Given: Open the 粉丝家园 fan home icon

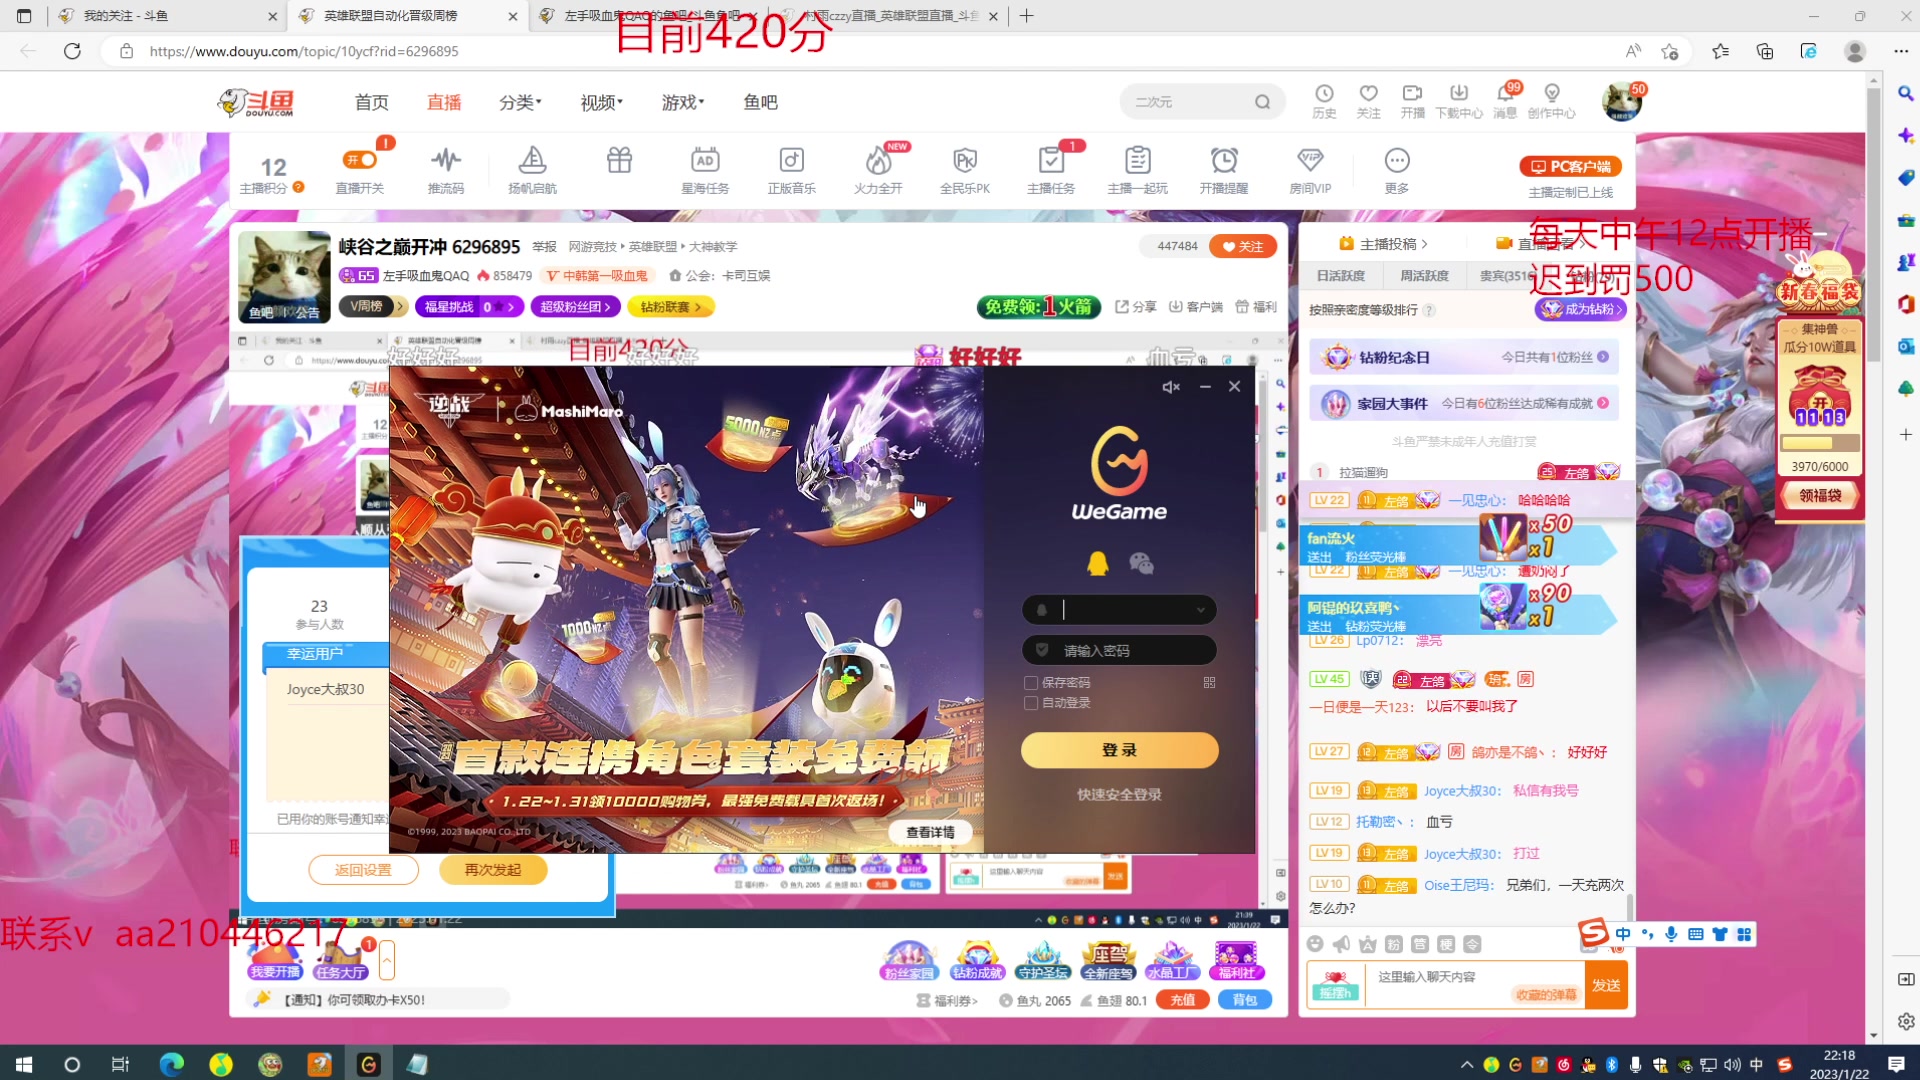Looking at the screenshot, I should coord(908,961).
